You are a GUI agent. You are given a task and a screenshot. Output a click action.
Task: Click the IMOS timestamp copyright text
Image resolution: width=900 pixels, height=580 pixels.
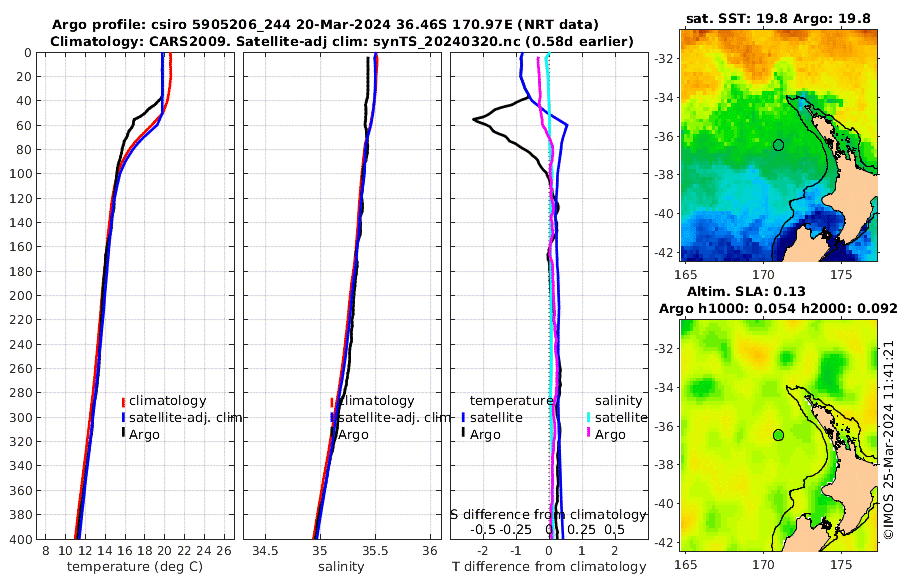(889, 440)
